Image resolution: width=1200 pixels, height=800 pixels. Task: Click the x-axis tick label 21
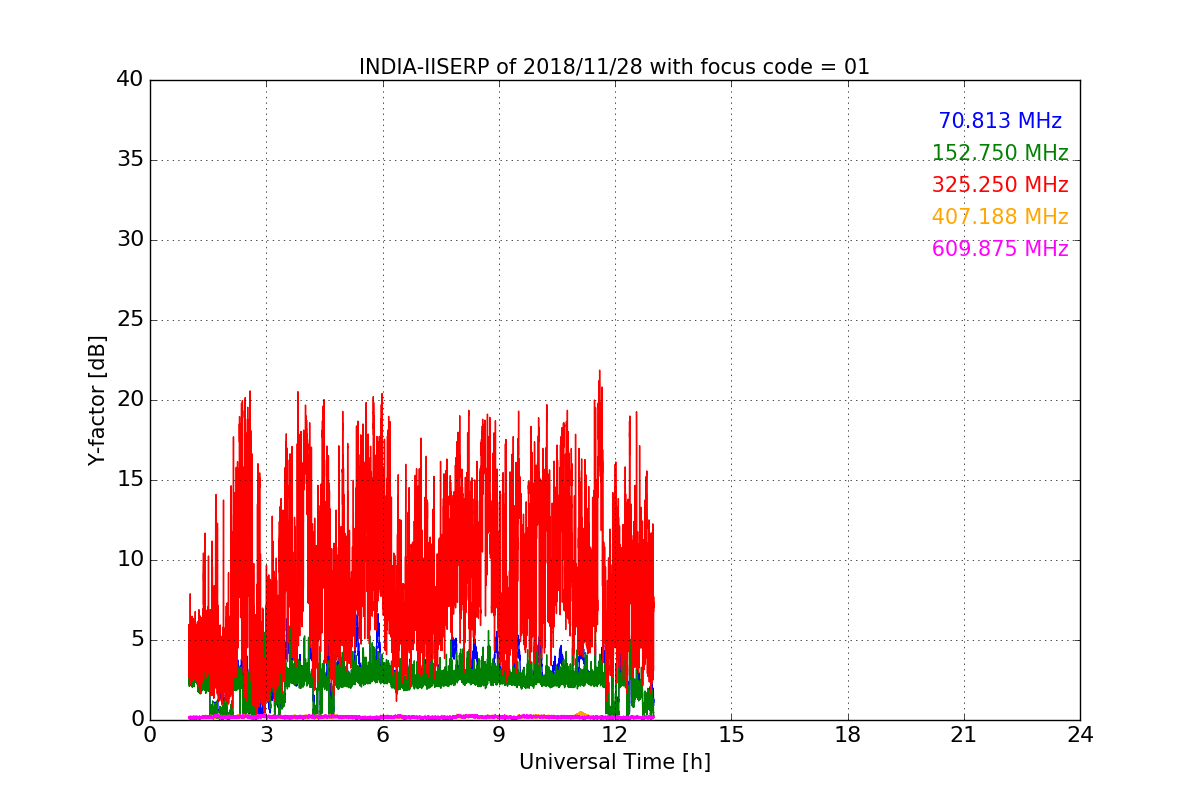click(x=964, y=735)
